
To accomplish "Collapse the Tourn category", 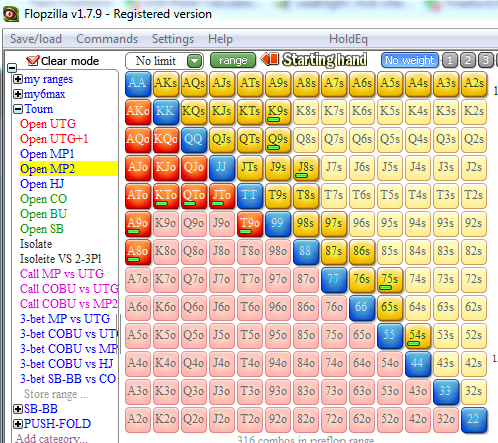I will 18,109.
